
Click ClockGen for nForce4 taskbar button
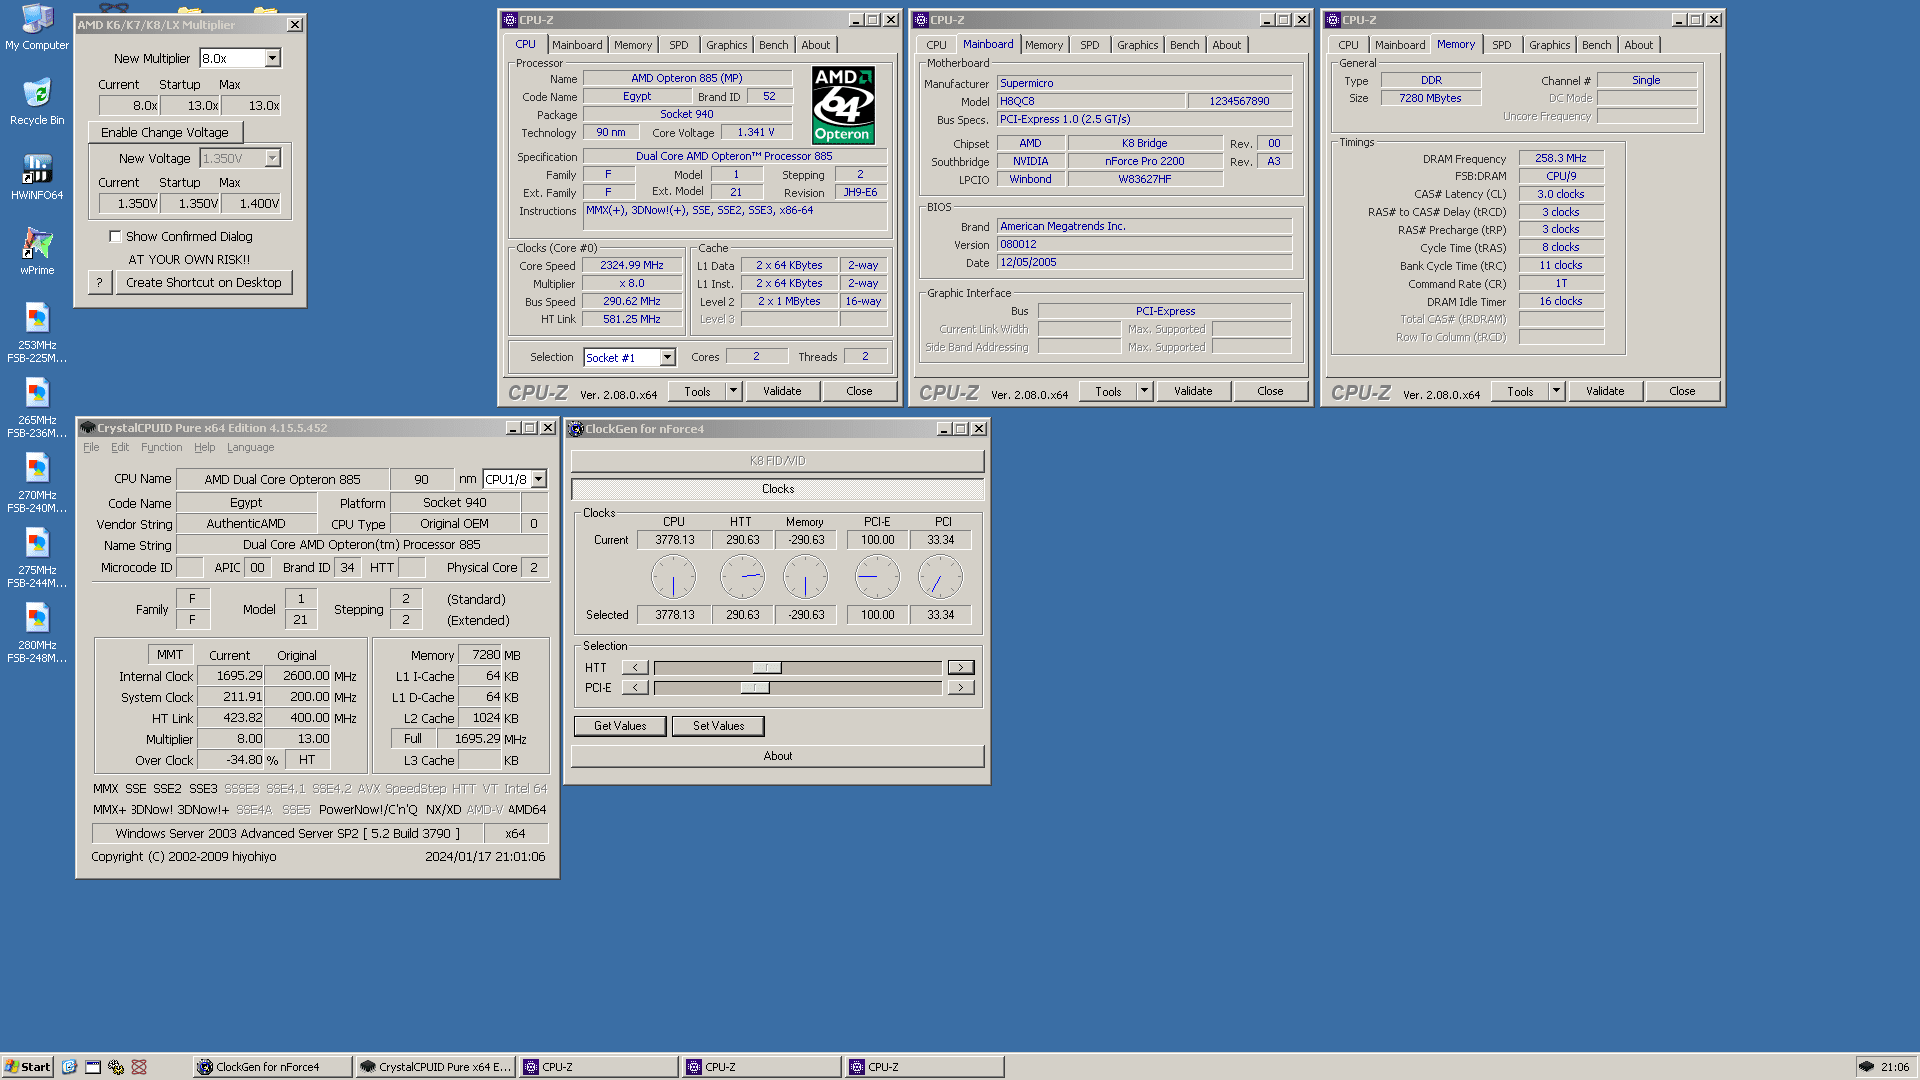272,1067
